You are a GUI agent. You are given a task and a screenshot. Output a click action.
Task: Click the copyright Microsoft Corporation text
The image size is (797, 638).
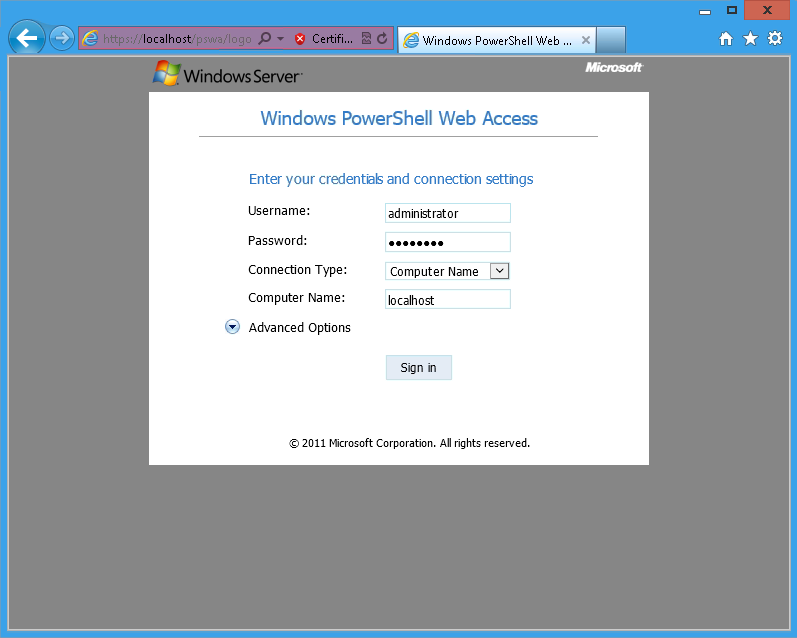[410, 443]
